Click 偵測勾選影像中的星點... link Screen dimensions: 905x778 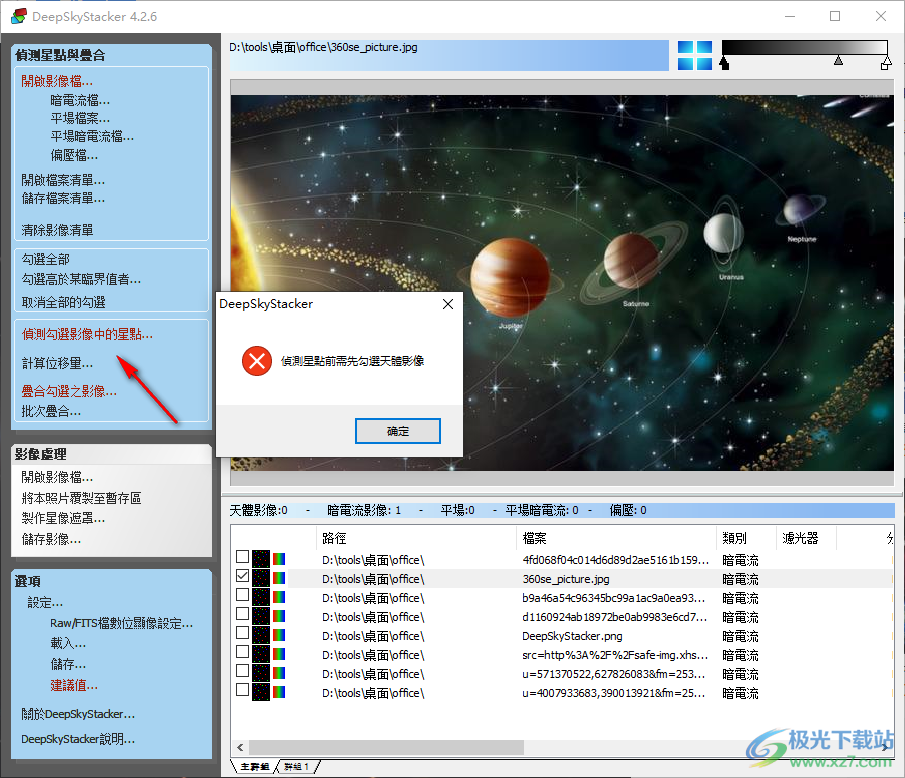87,334
